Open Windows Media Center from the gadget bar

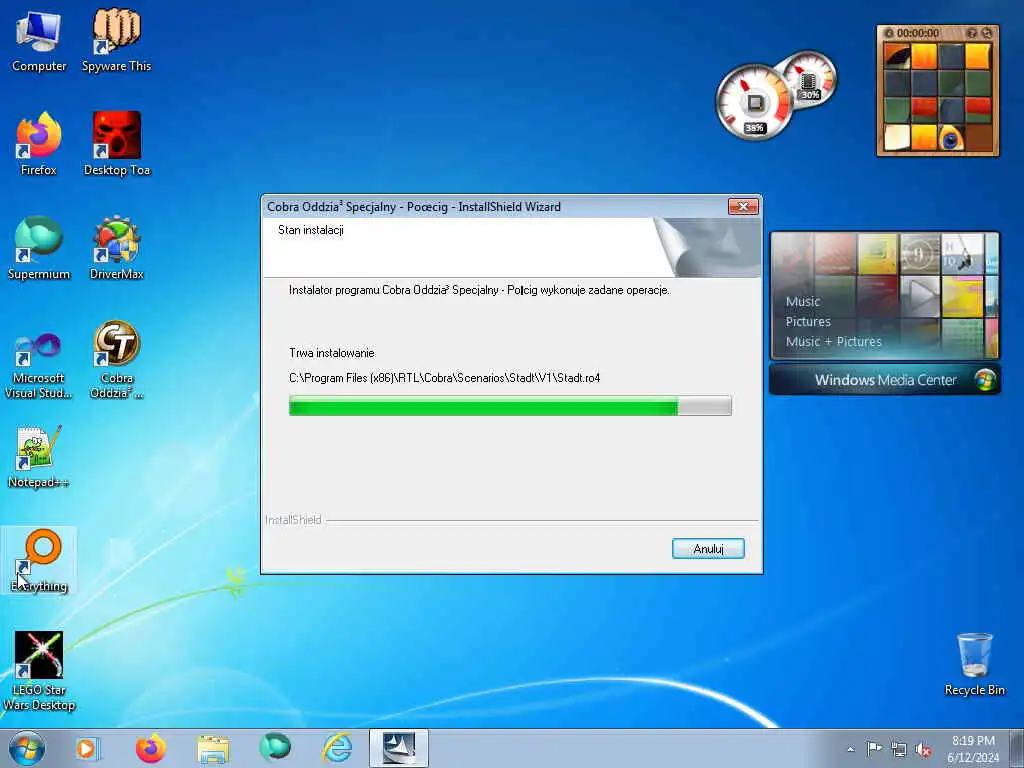[885, 379]
